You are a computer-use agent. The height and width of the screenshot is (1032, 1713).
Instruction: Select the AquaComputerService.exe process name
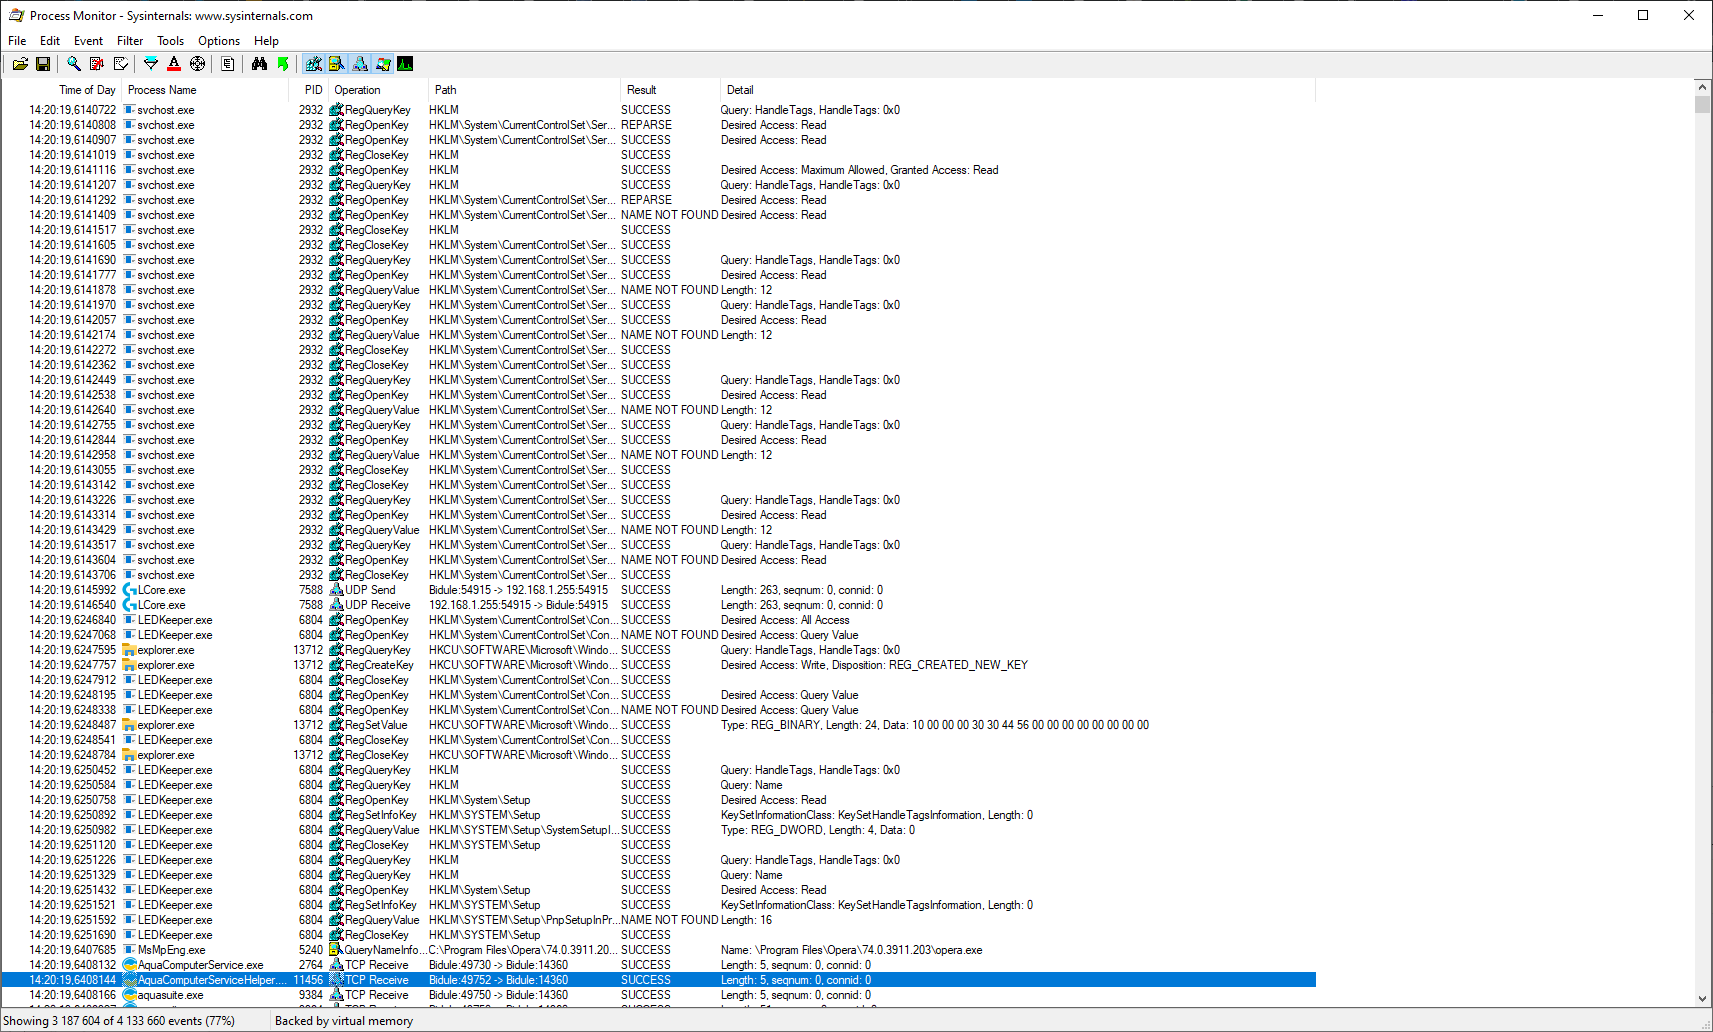click(201, 965)
